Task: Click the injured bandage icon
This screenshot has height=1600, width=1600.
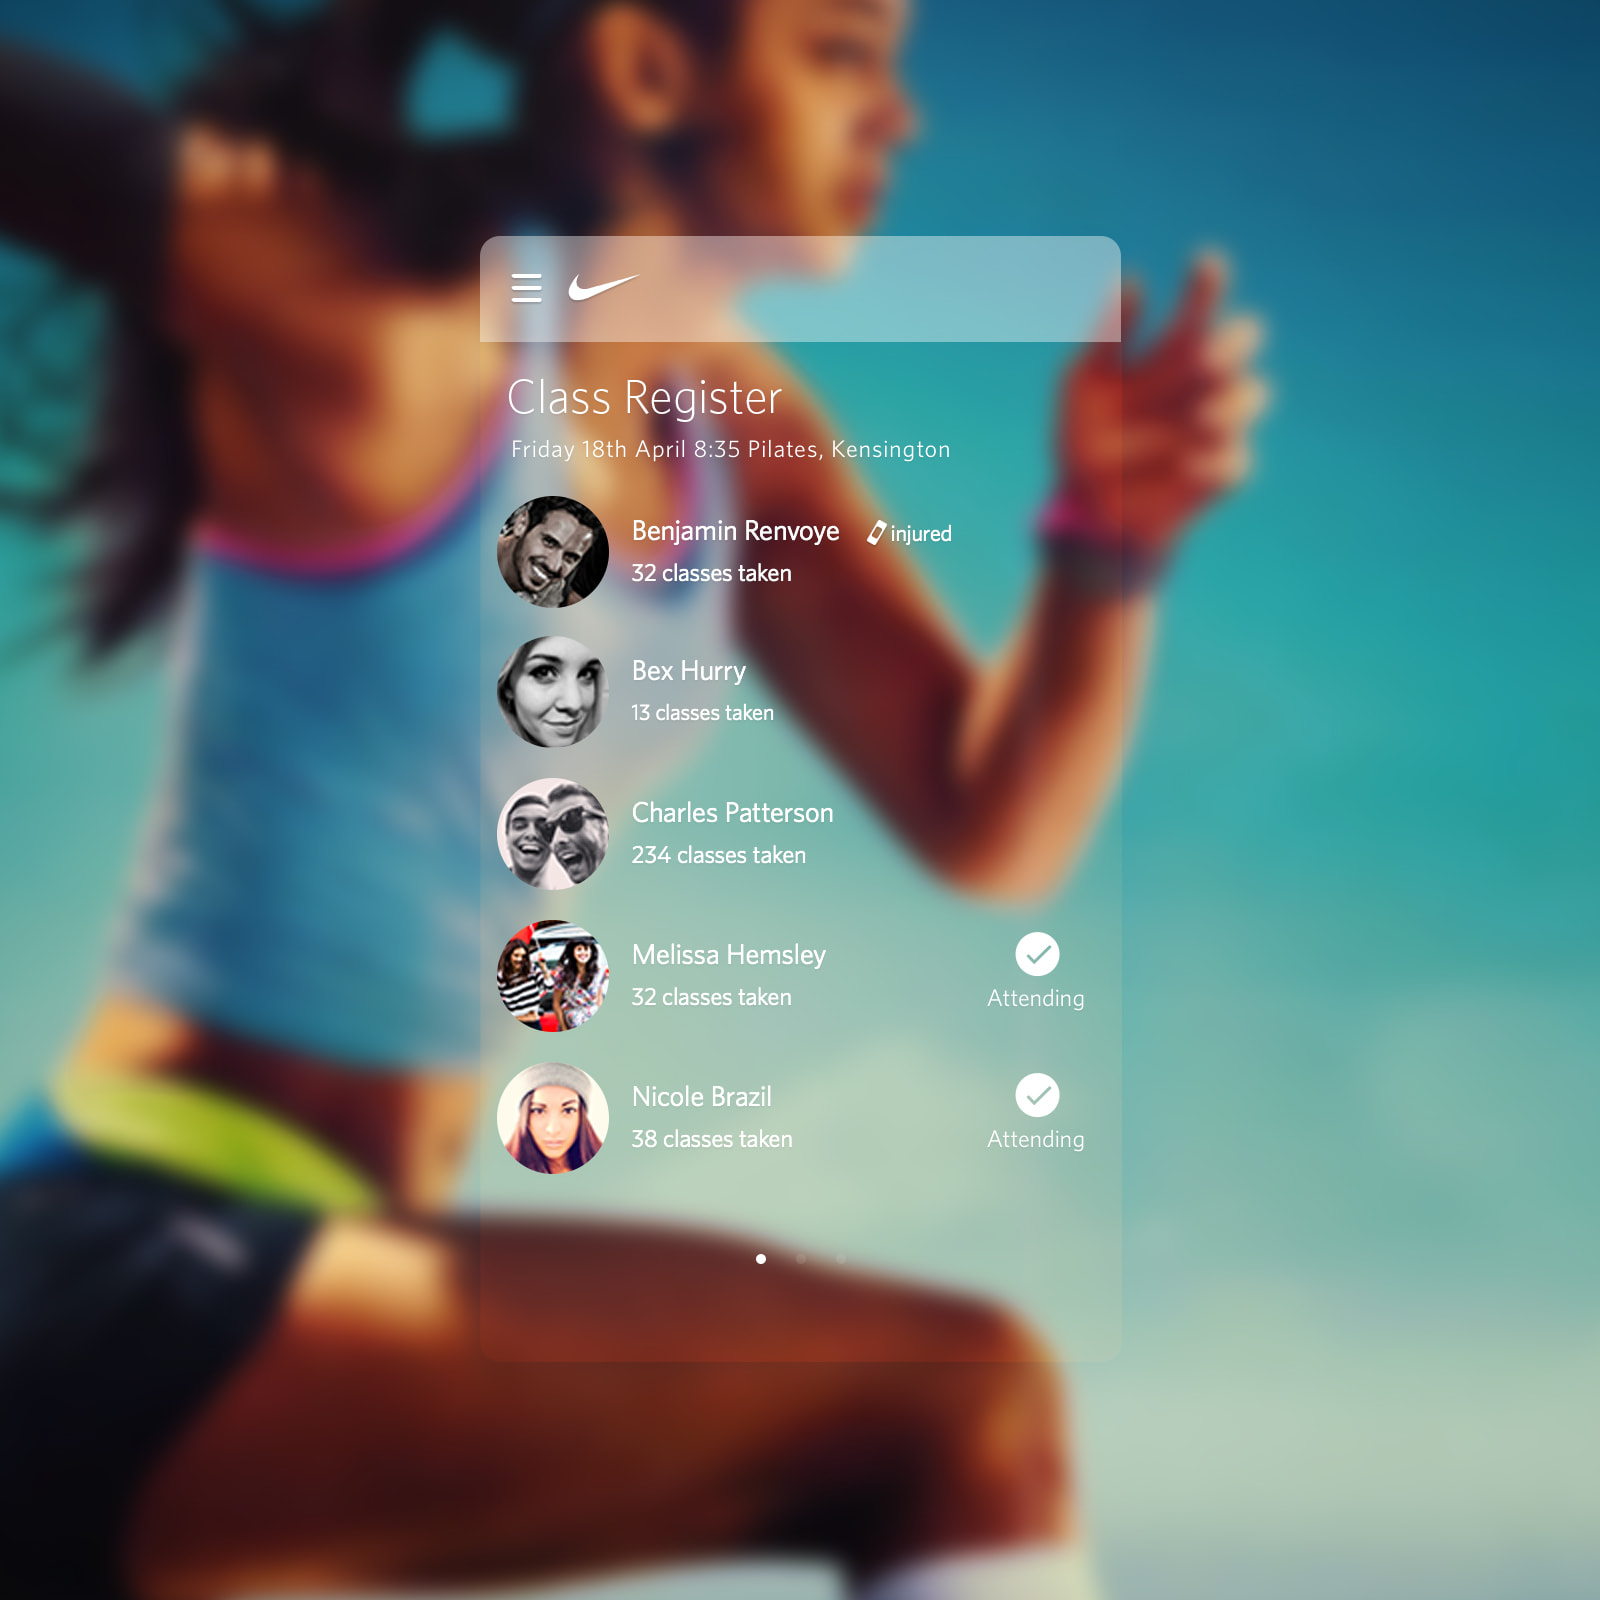Action: [x=876, y=533]
